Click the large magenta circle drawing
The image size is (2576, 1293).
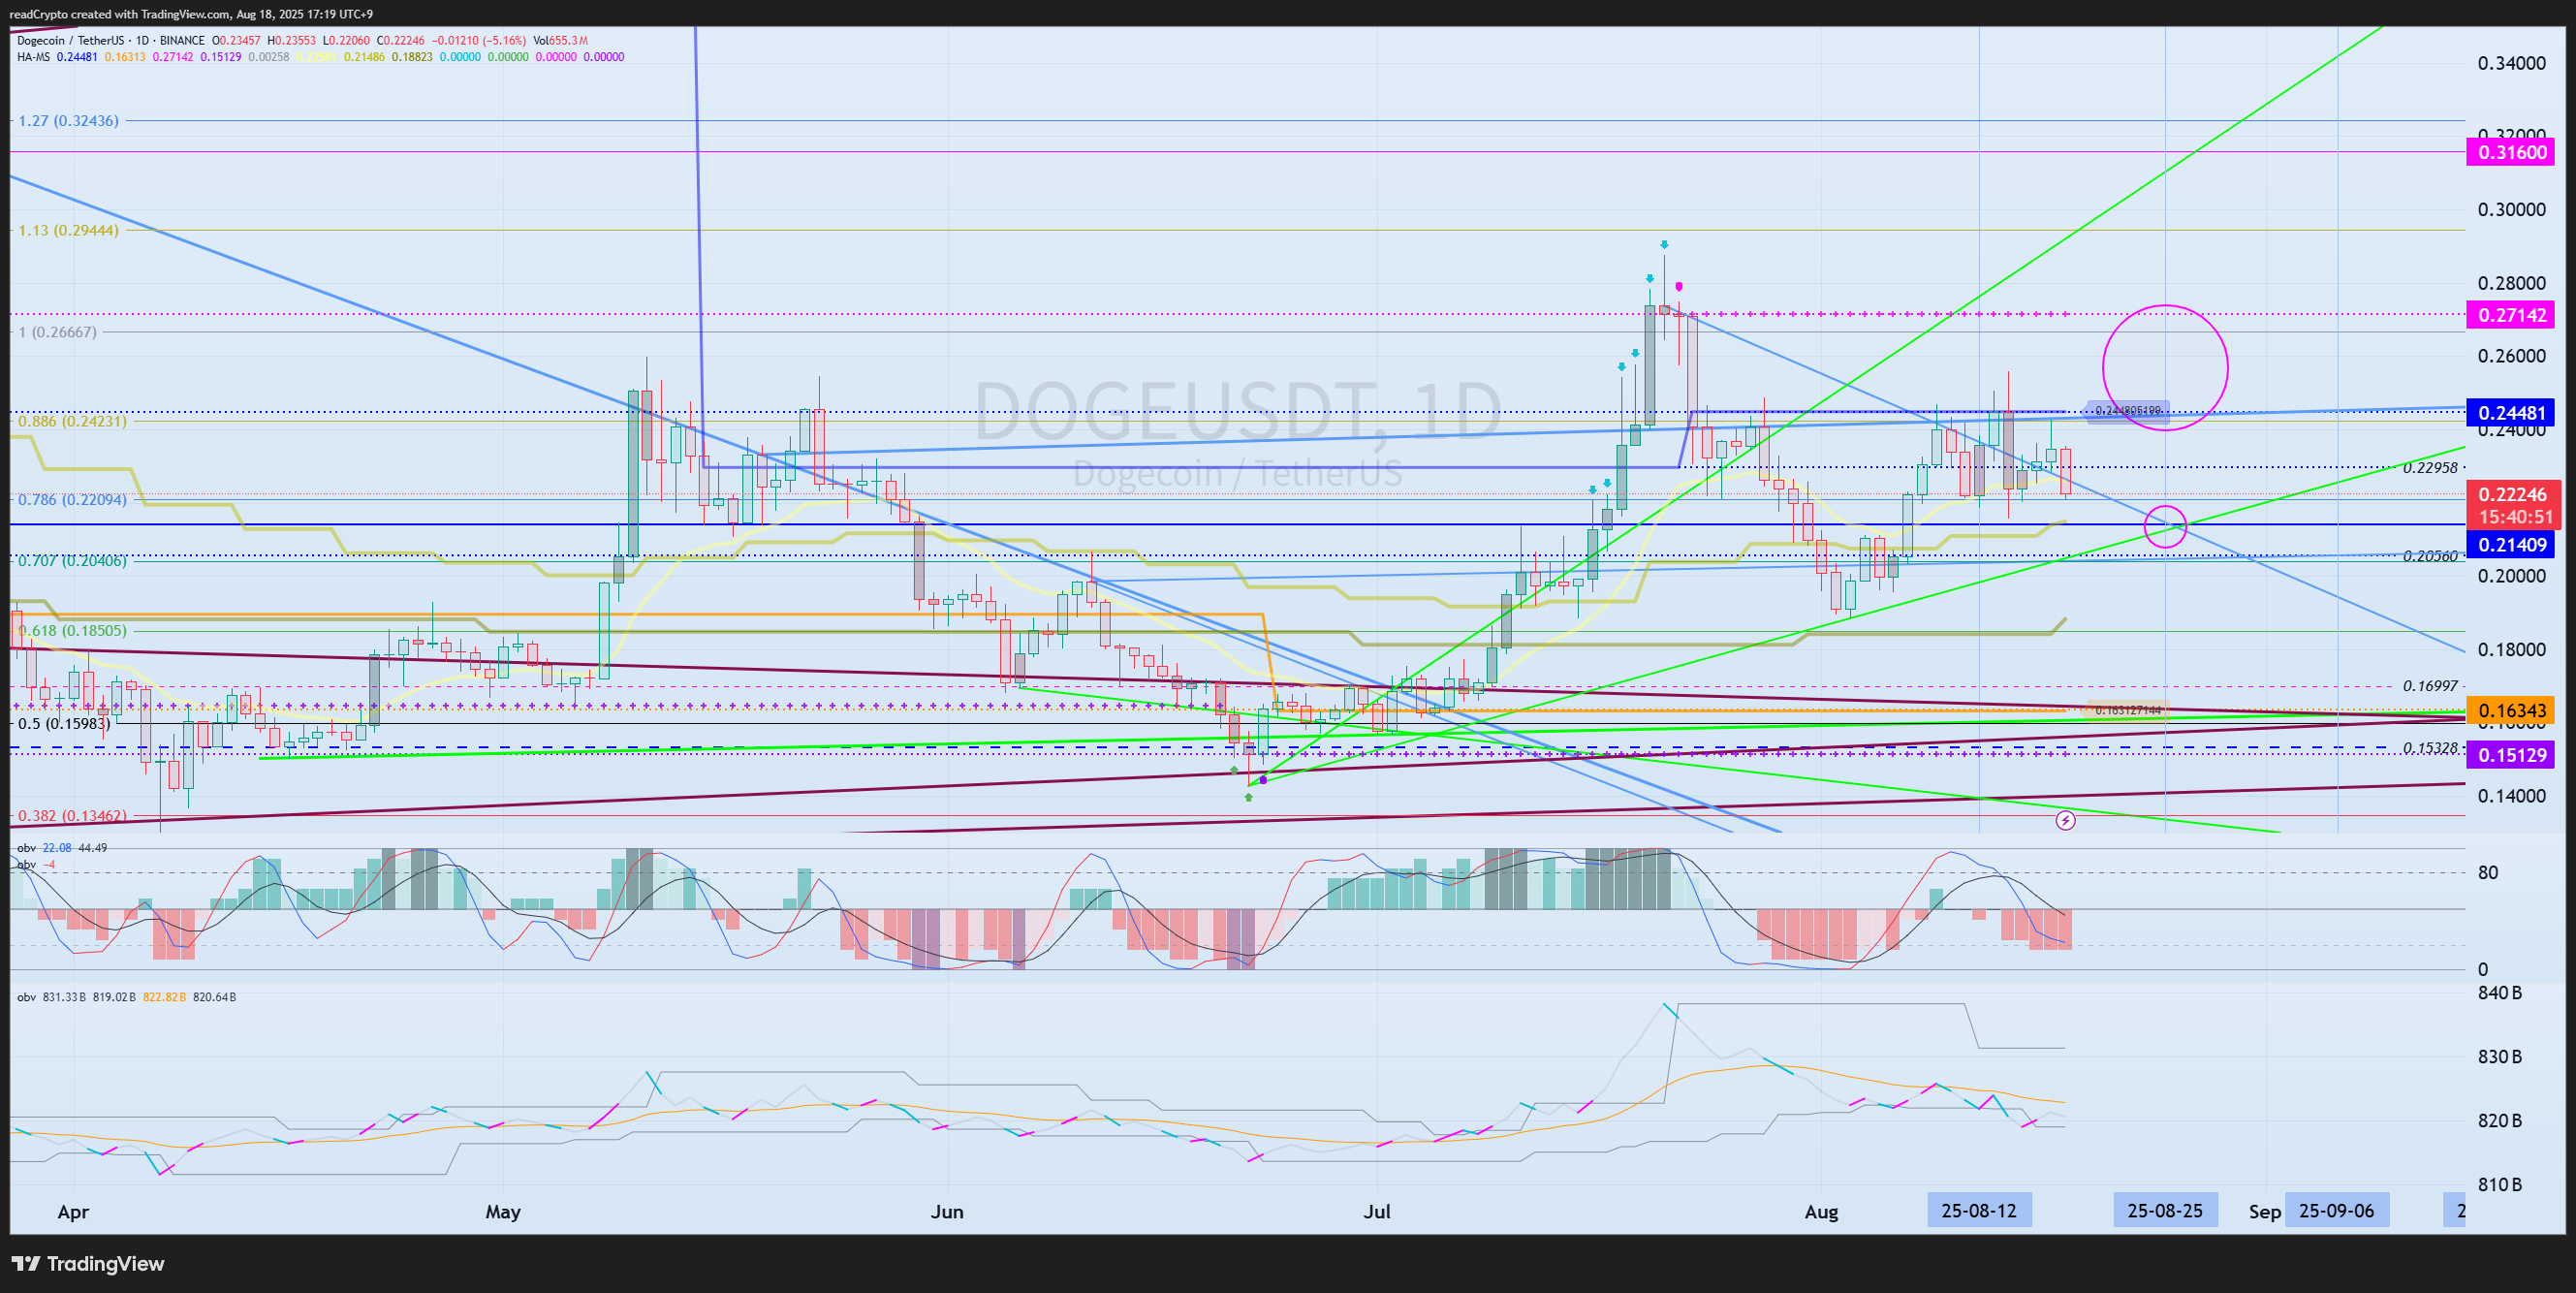(2165, 368)
